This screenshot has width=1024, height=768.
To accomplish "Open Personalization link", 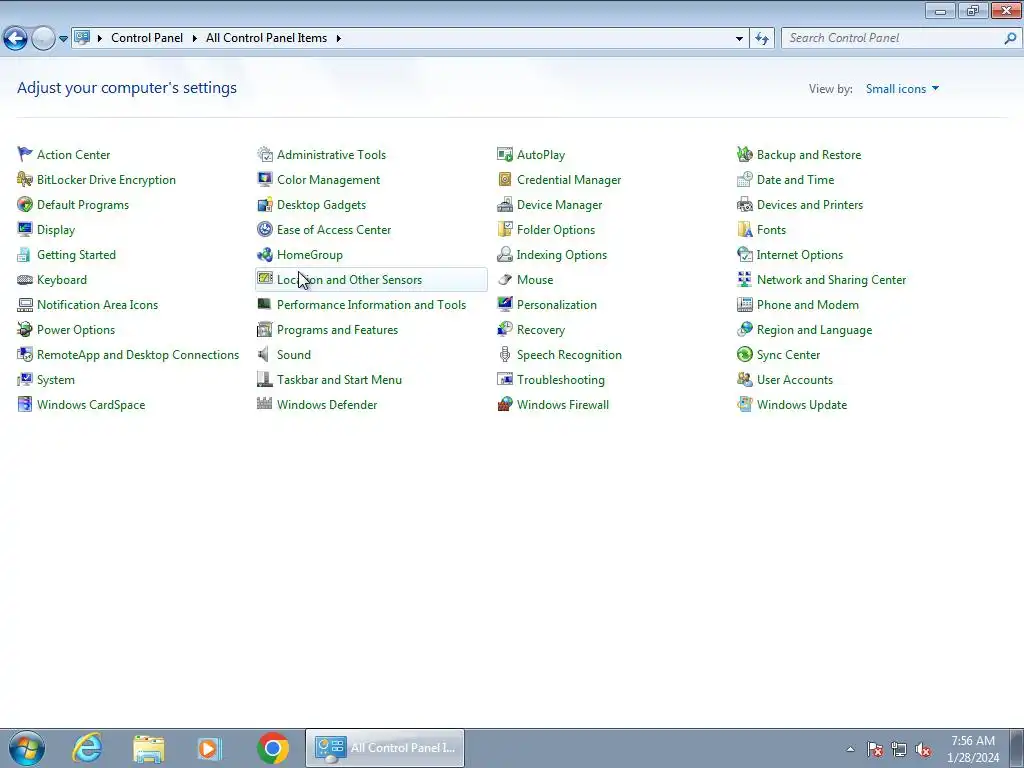I will point(556,304).
